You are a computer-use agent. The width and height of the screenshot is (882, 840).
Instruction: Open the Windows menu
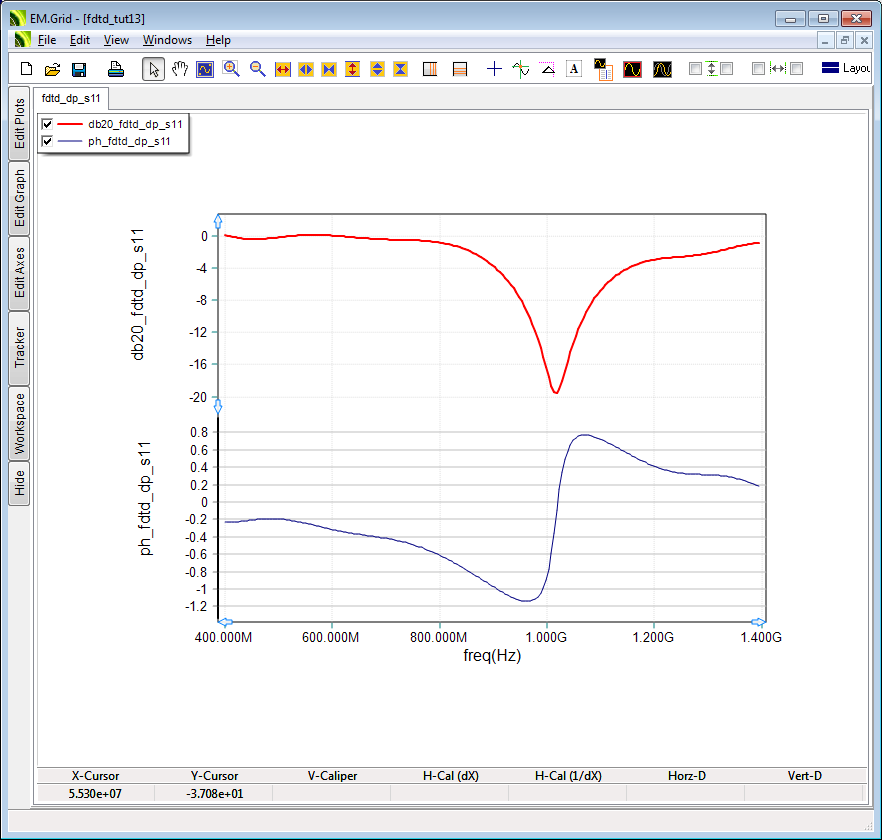coord(167,40)
